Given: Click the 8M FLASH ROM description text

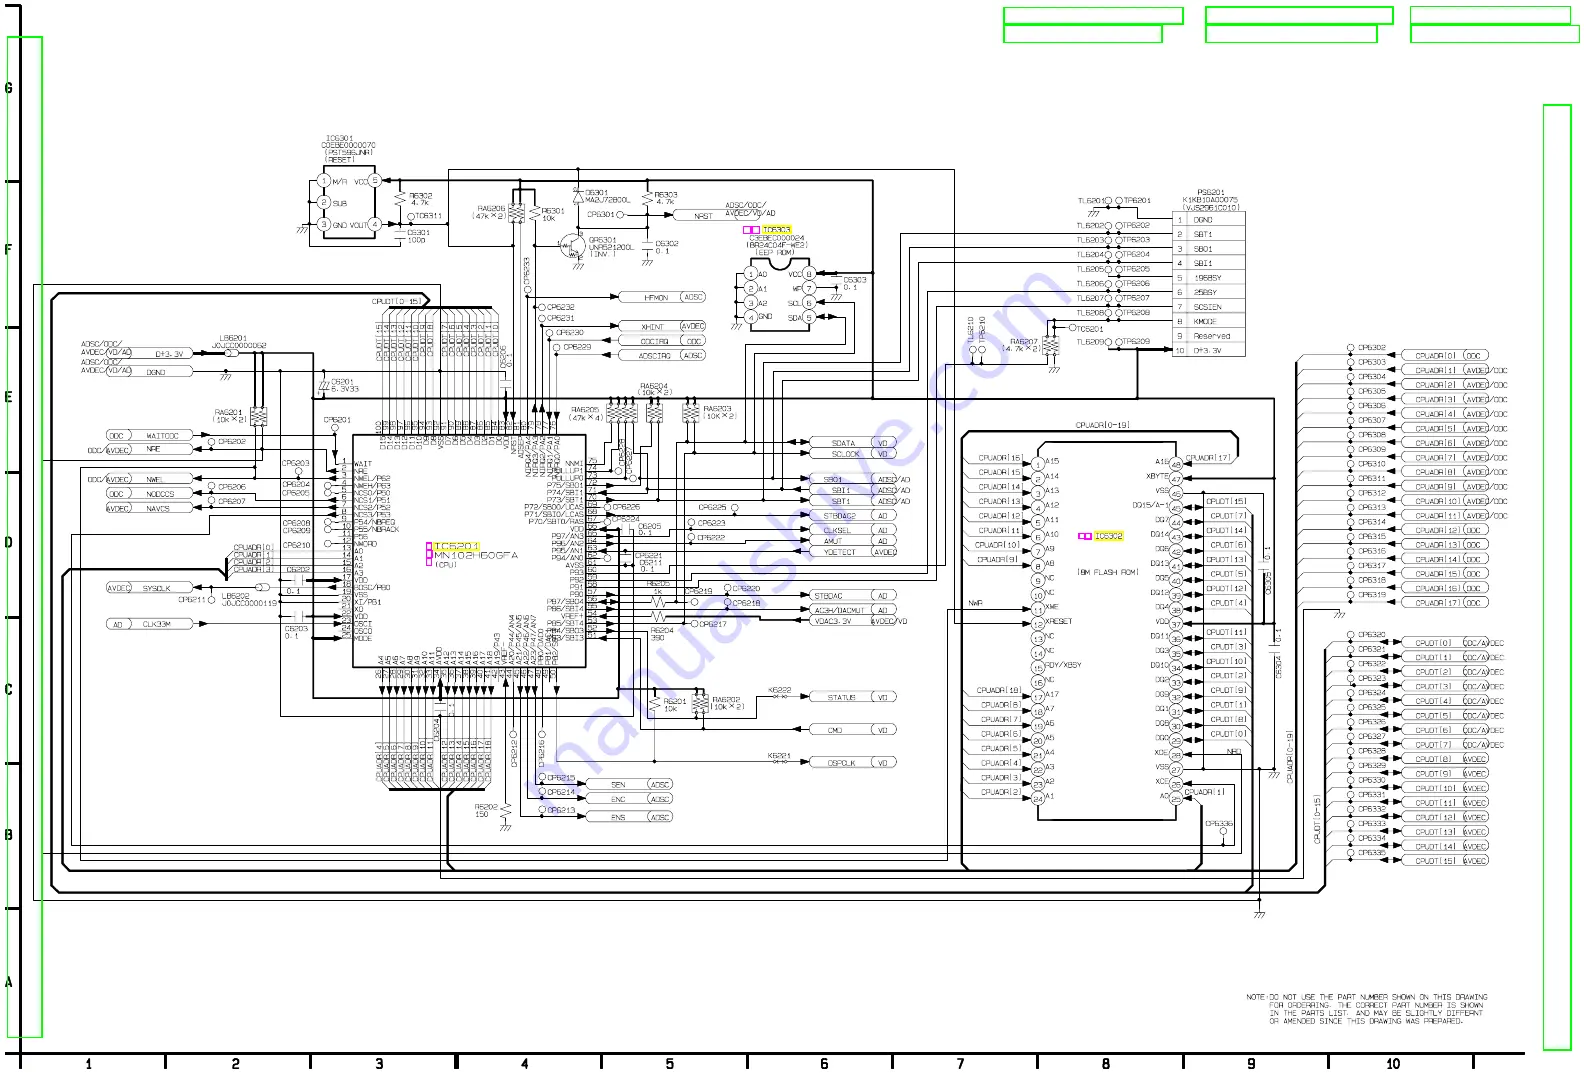Looking at the screenshot, I should [x=1107, y=572].
